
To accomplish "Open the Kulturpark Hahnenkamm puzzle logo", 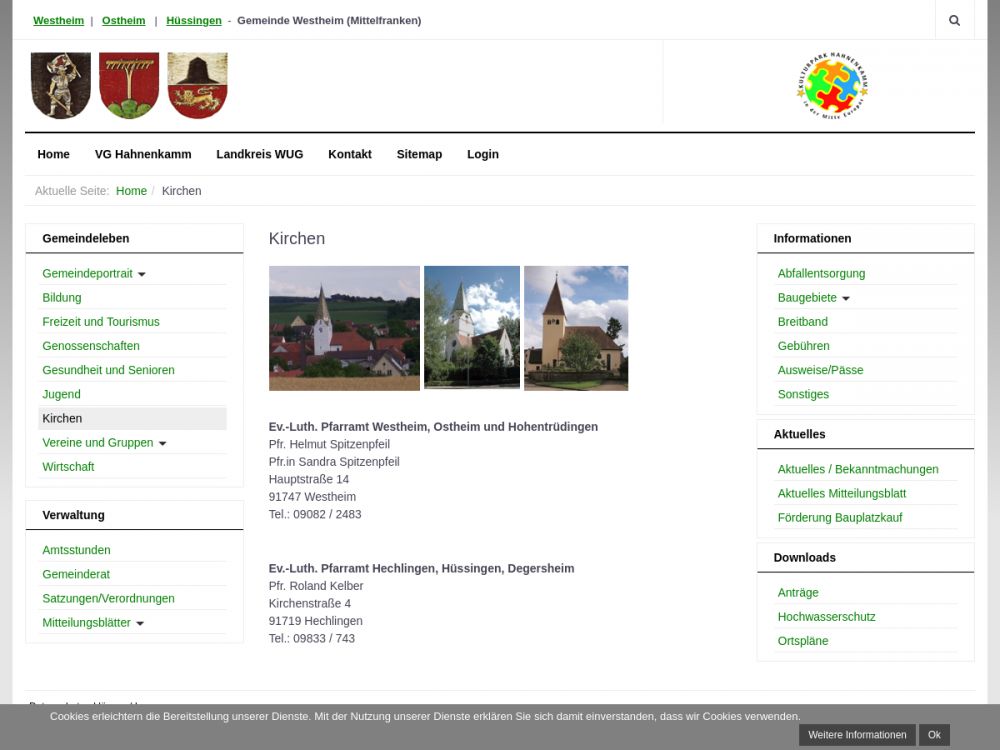I will (832, 87).
